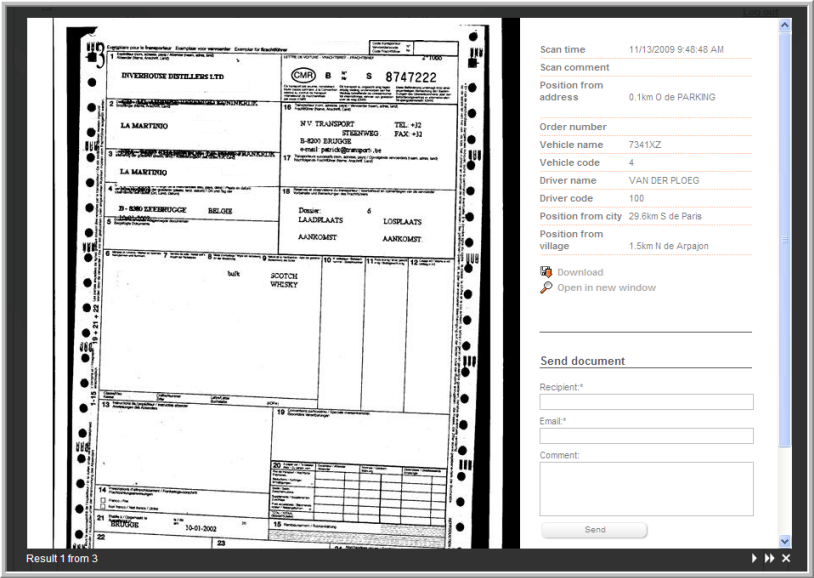The height and width of the screenshot is (578, 814).
Task: Go to the next result arrow
Action: [x=754, y=558]
